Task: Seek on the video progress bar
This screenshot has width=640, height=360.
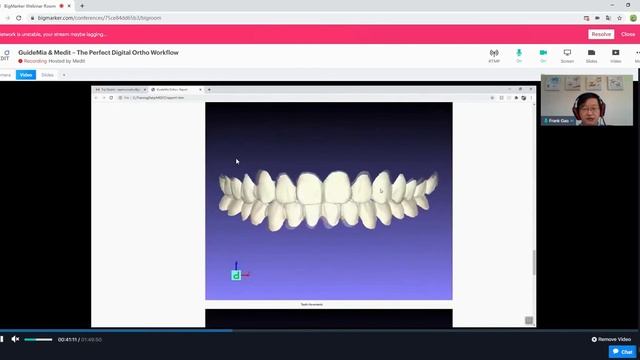Action: [x=320, y=331]
